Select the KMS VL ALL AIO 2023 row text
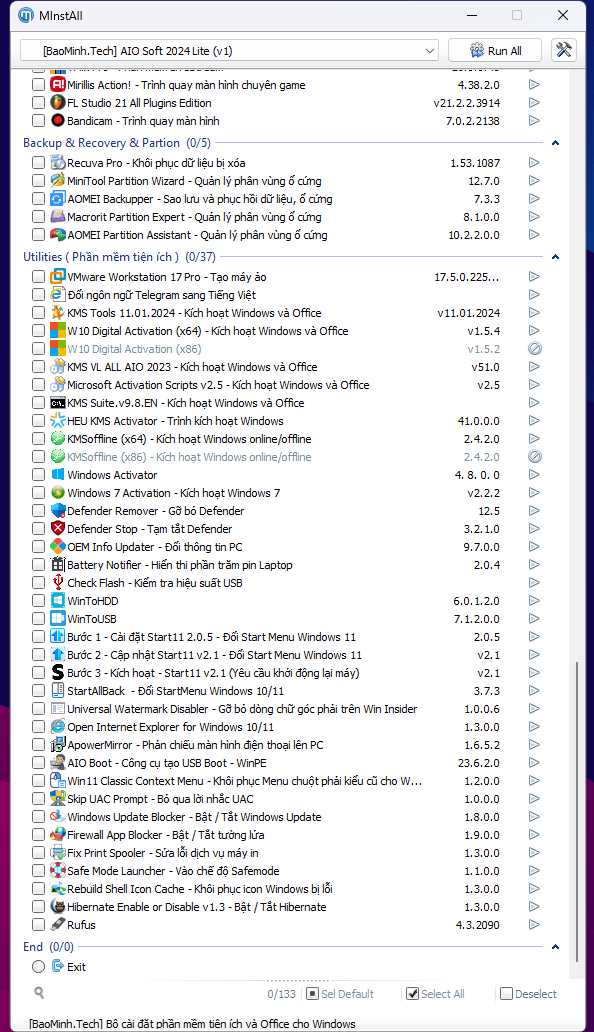594x1032 pixels. pyautogui.click(x=192, y=367)
